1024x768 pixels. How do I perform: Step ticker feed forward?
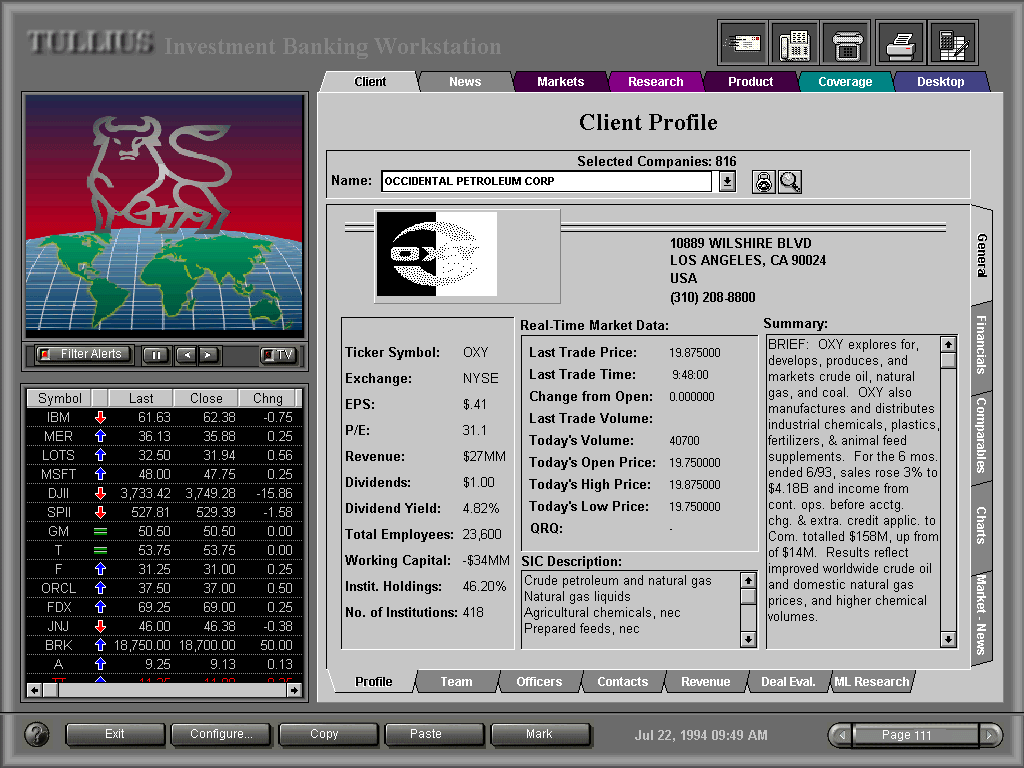click(x=208, y=355)
